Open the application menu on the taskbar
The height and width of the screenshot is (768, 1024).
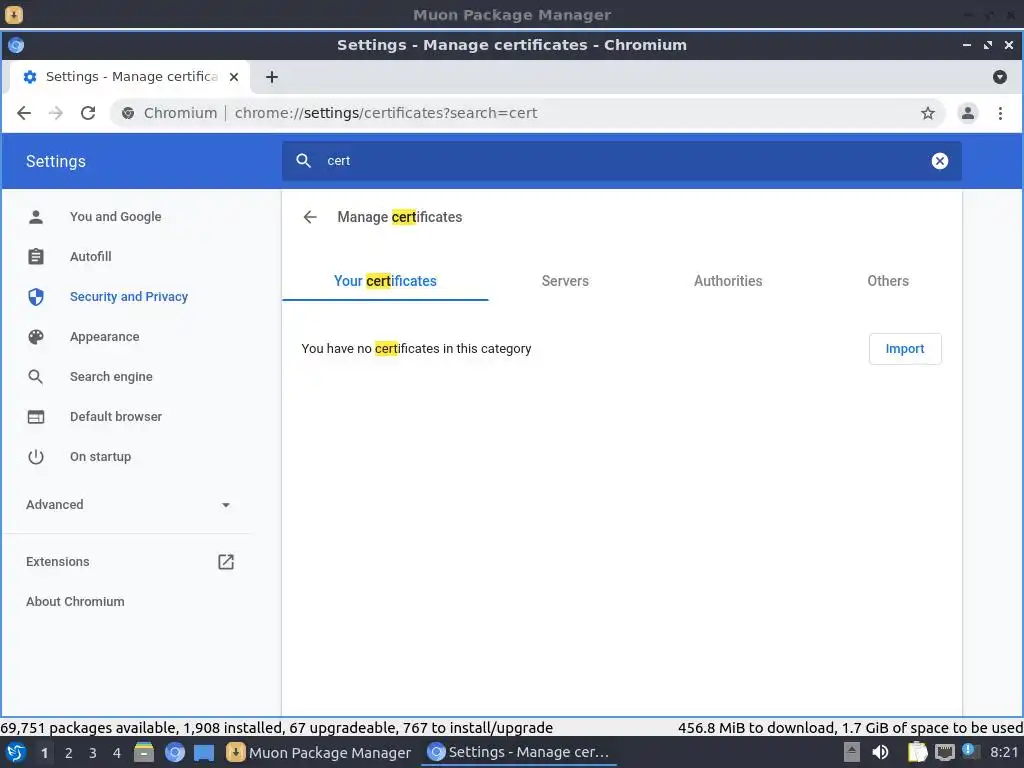click(16, 752)
